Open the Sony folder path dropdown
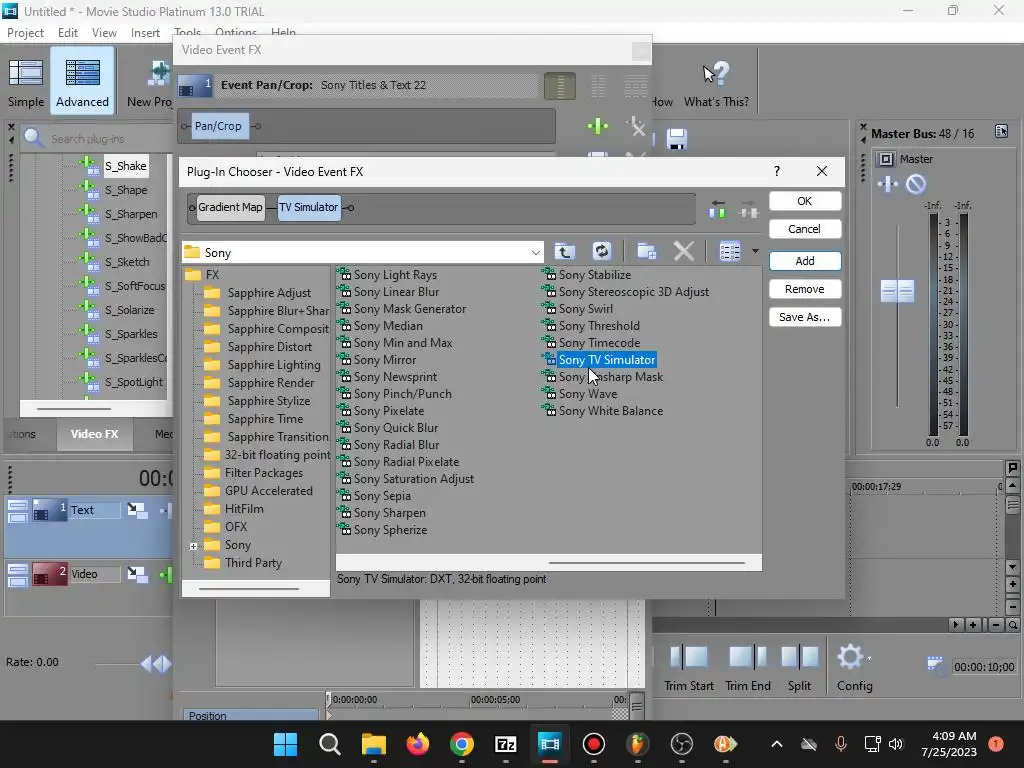This screenshot has width=1024, height=768. pos(536,253)
